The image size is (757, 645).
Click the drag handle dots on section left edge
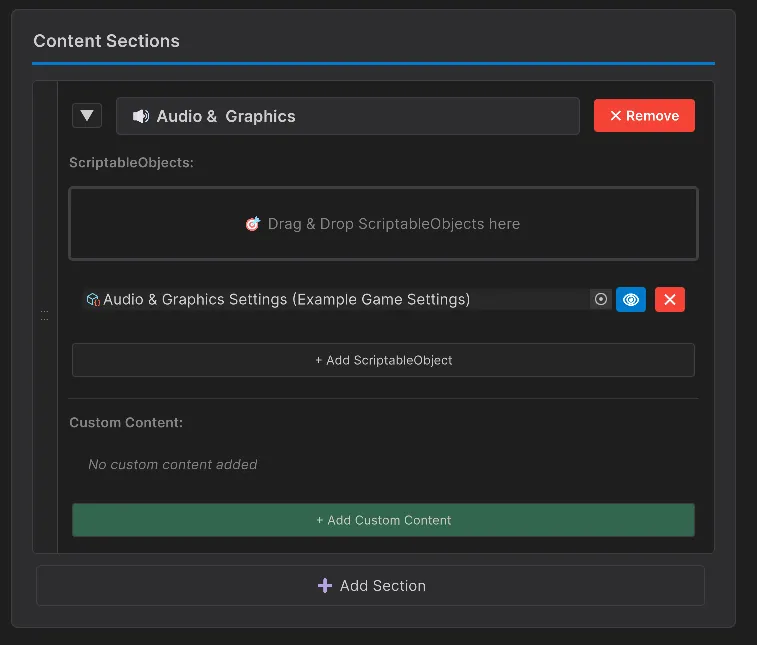44,315
